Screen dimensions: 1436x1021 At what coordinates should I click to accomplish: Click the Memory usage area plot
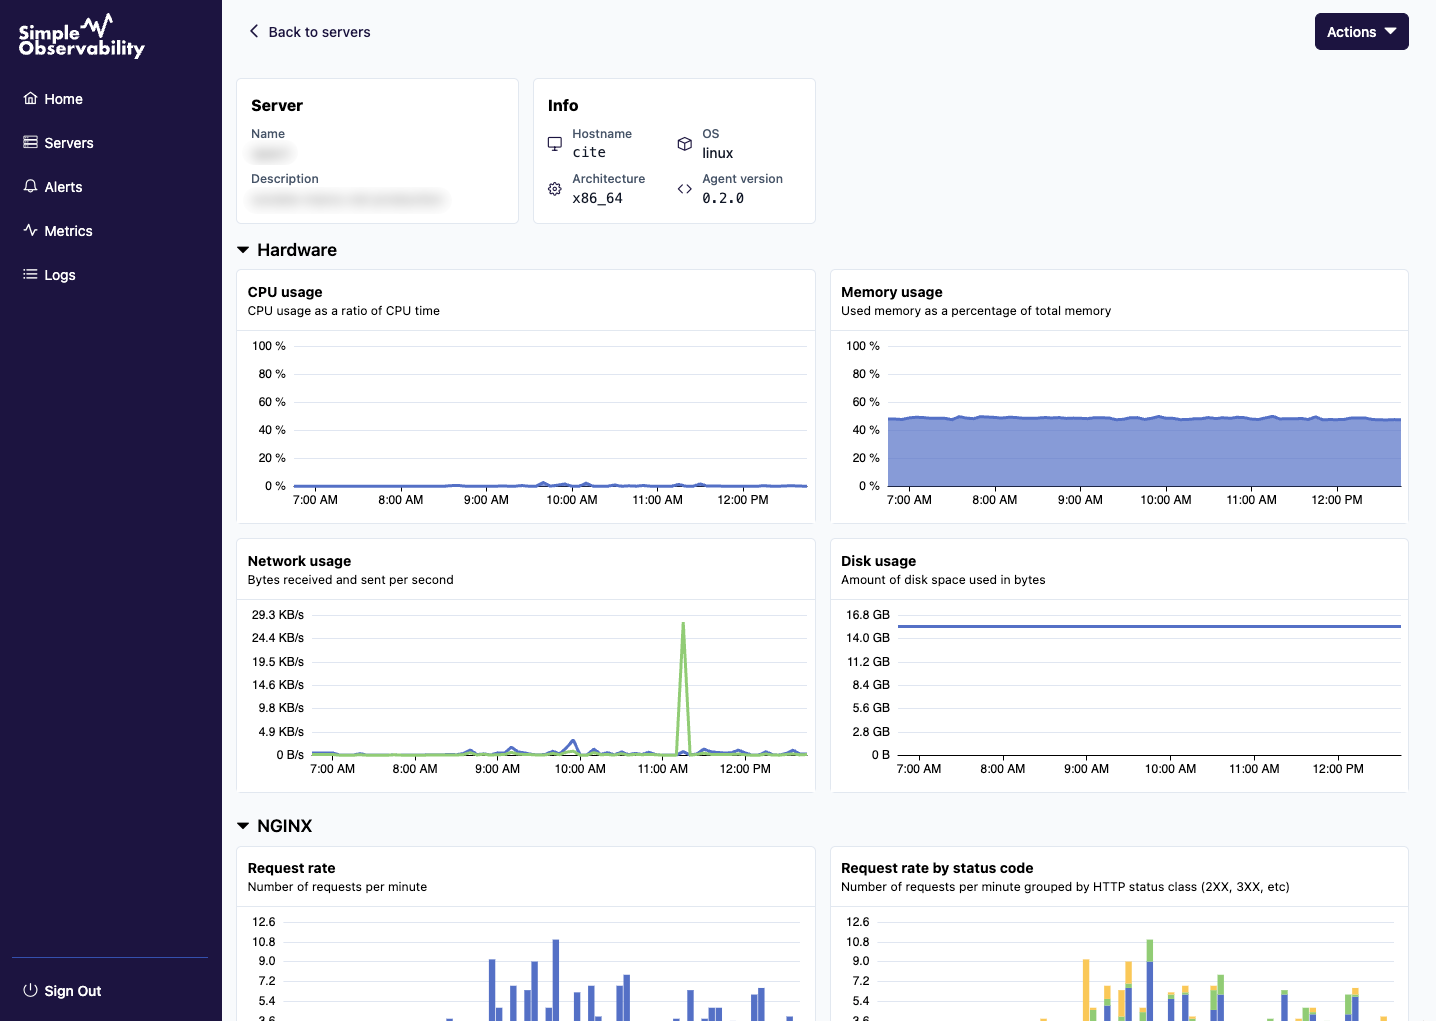point(1144,452)
